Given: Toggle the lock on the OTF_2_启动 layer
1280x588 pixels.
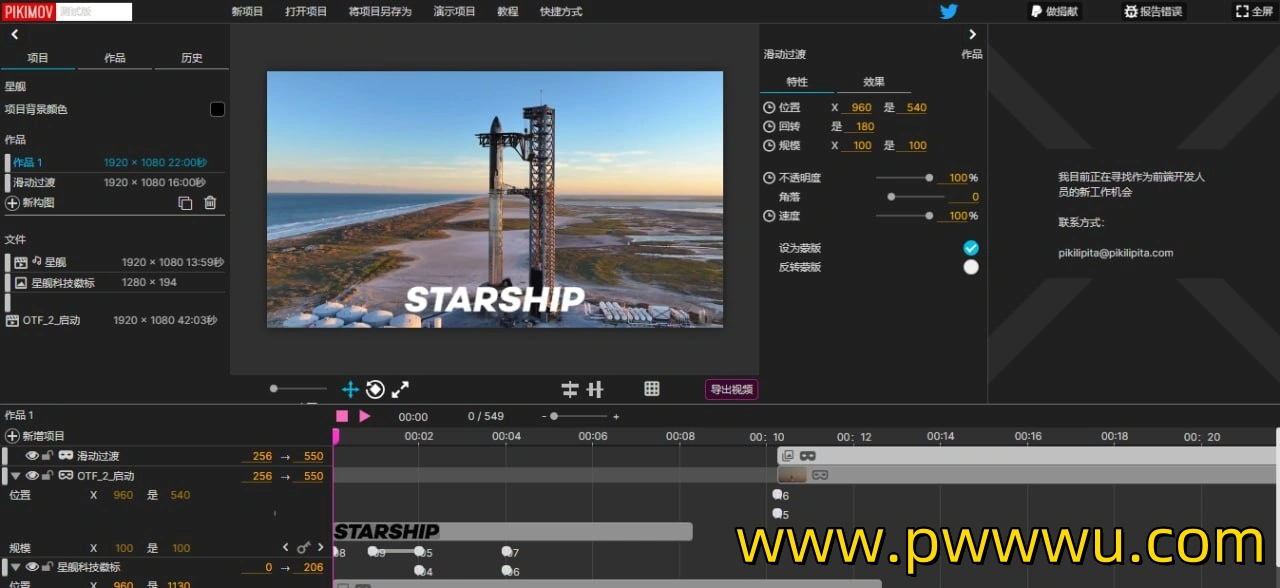Looking at the screenshot, I should pyautogui.click(x=47, y=476).
